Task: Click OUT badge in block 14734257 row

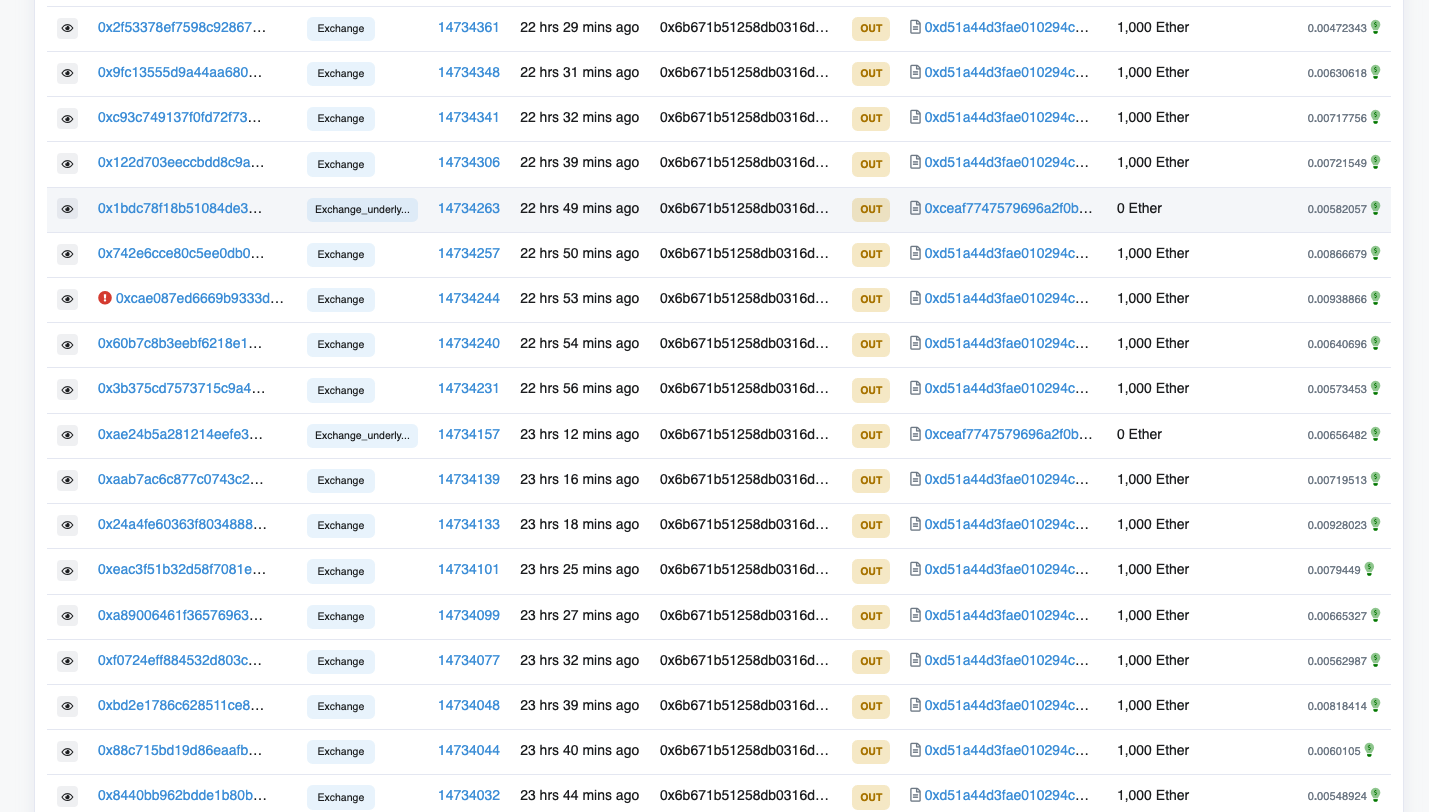Action: [870, 254]
